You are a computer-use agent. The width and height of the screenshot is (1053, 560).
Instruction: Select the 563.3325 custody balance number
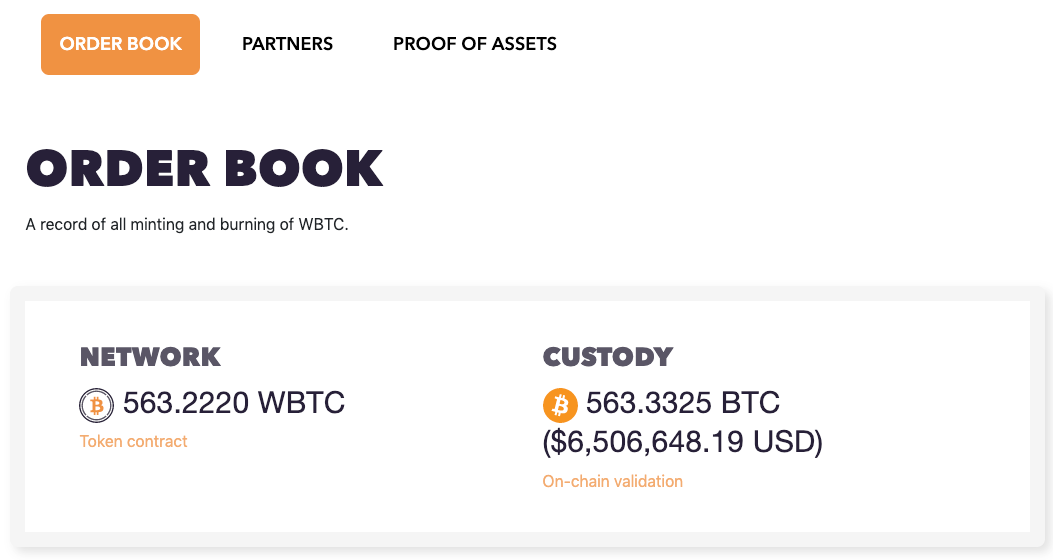point(649,404)
